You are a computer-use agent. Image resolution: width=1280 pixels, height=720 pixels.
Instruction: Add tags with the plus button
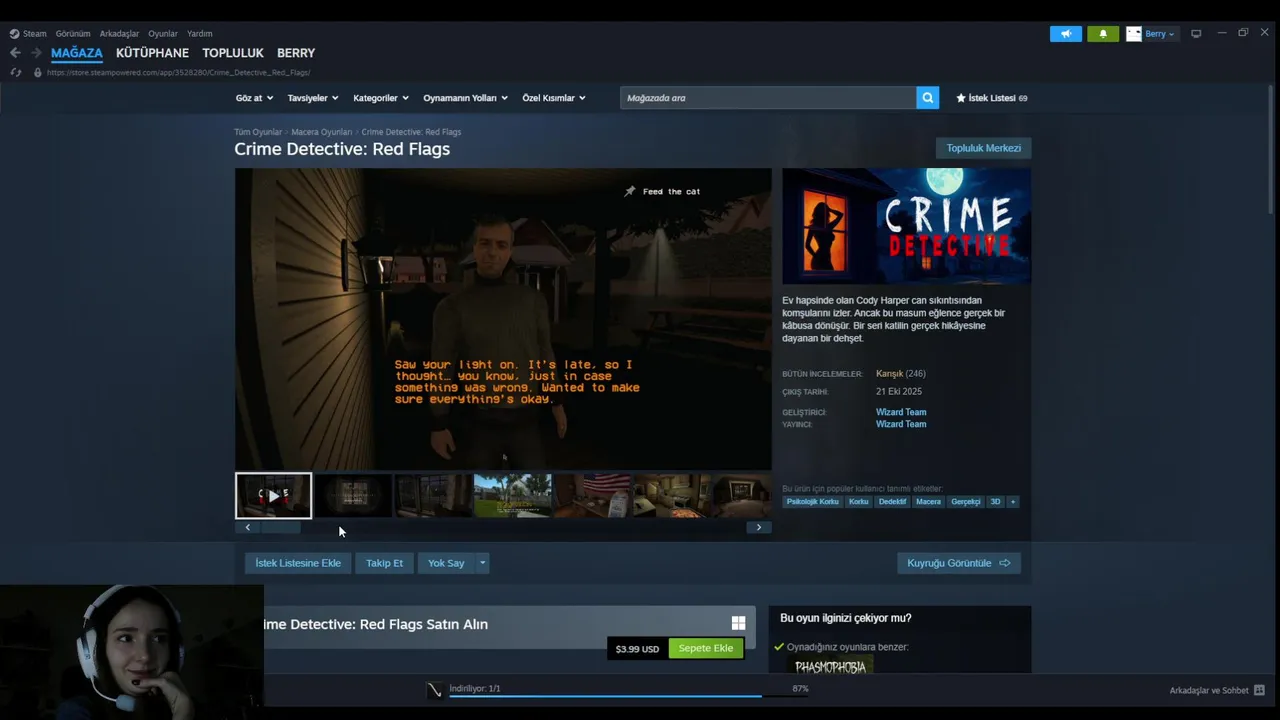(x=1013, y=502)
